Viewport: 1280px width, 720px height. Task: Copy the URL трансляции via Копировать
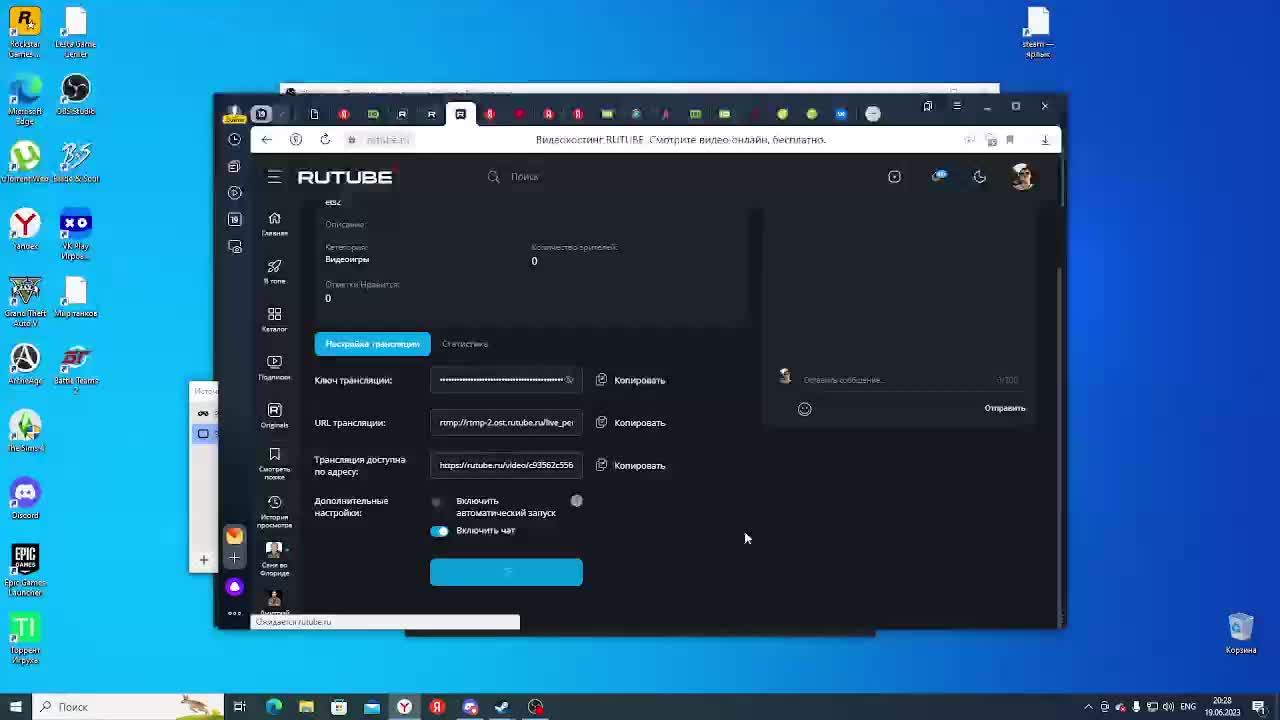(x=631, y=423)
